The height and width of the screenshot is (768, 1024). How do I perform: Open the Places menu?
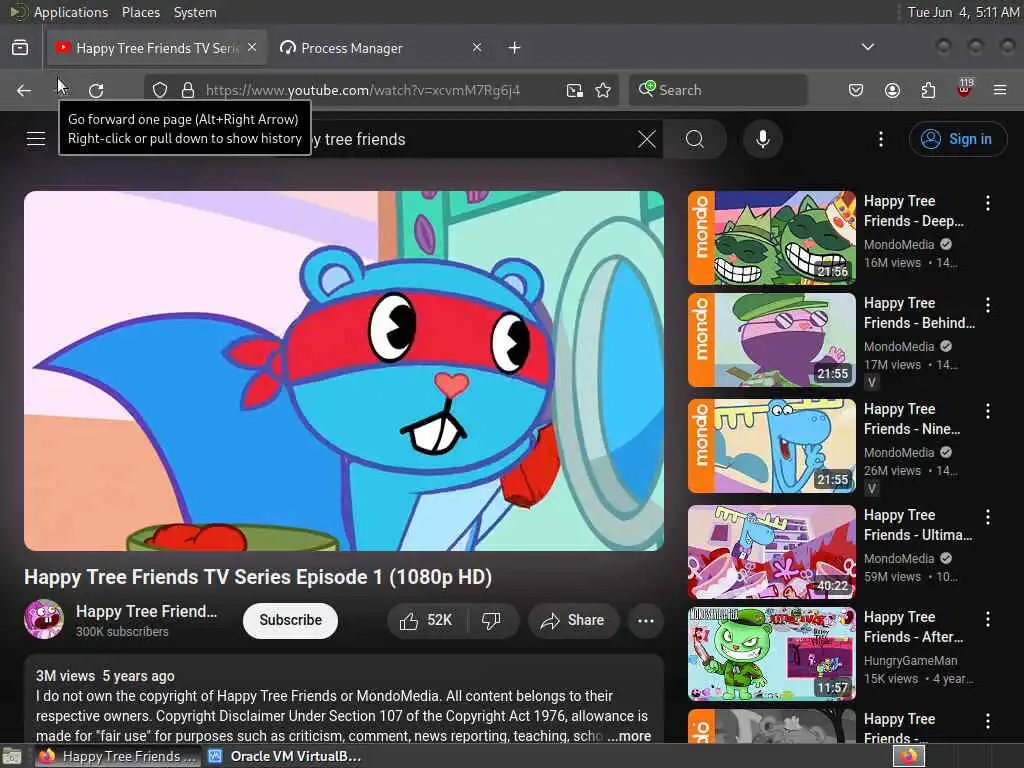(141, 12)
